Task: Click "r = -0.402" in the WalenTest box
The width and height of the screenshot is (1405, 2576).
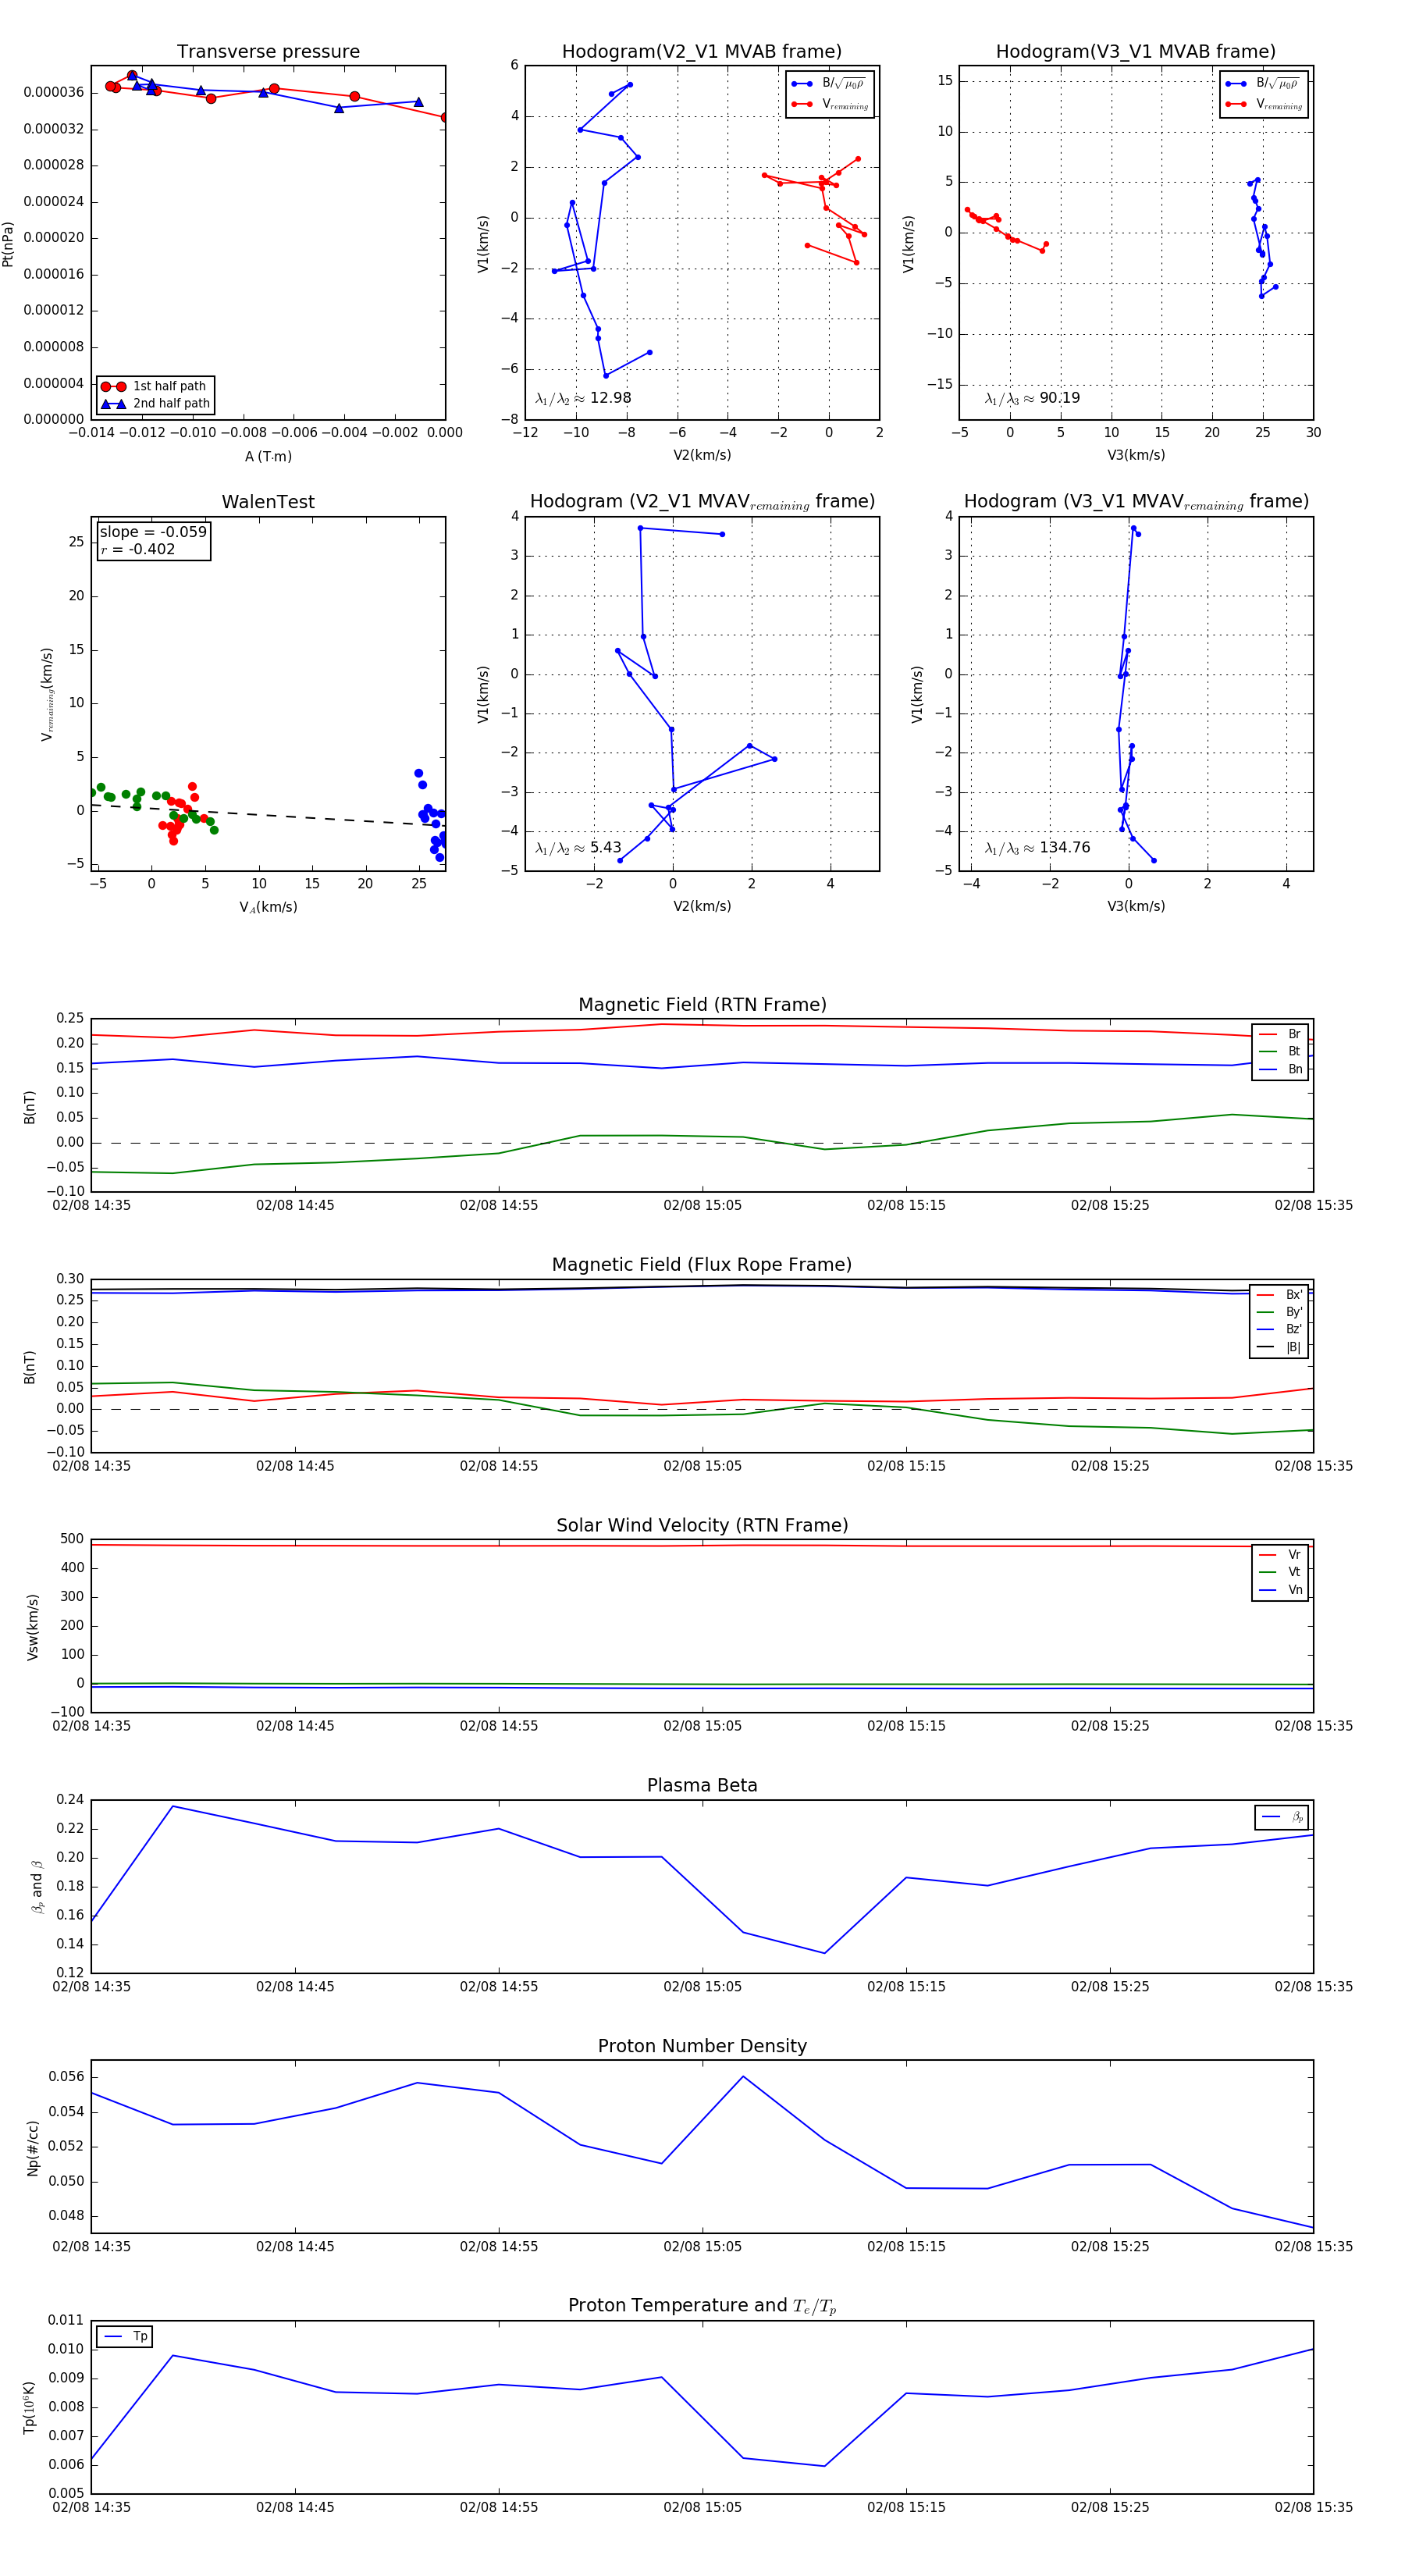Action: 137,550
